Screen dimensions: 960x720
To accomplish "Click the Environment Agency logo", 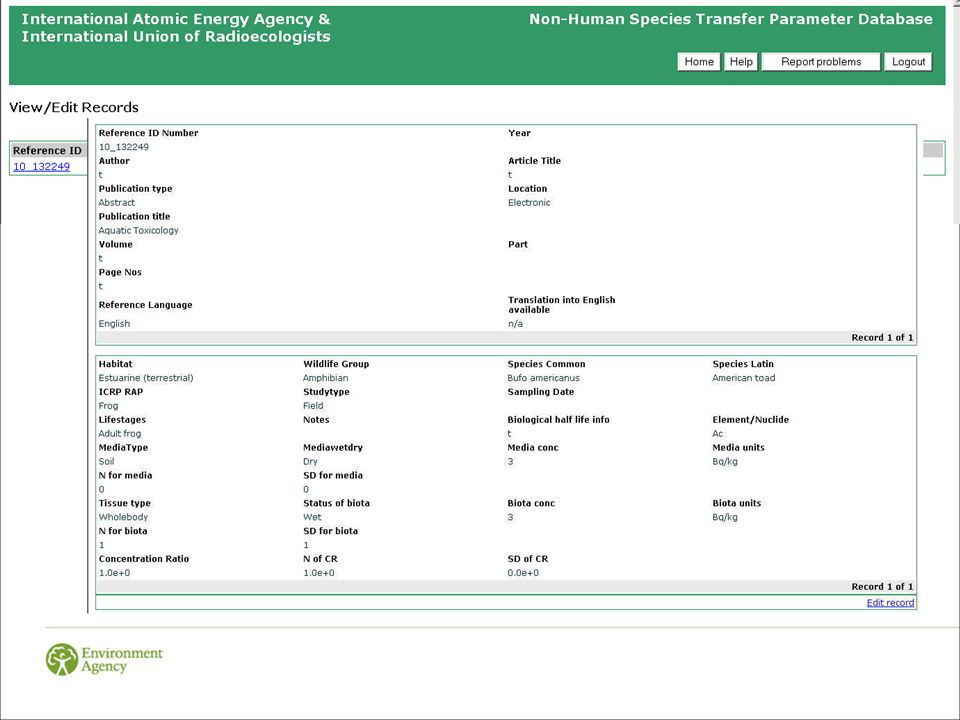I will [x=105, y=659].
